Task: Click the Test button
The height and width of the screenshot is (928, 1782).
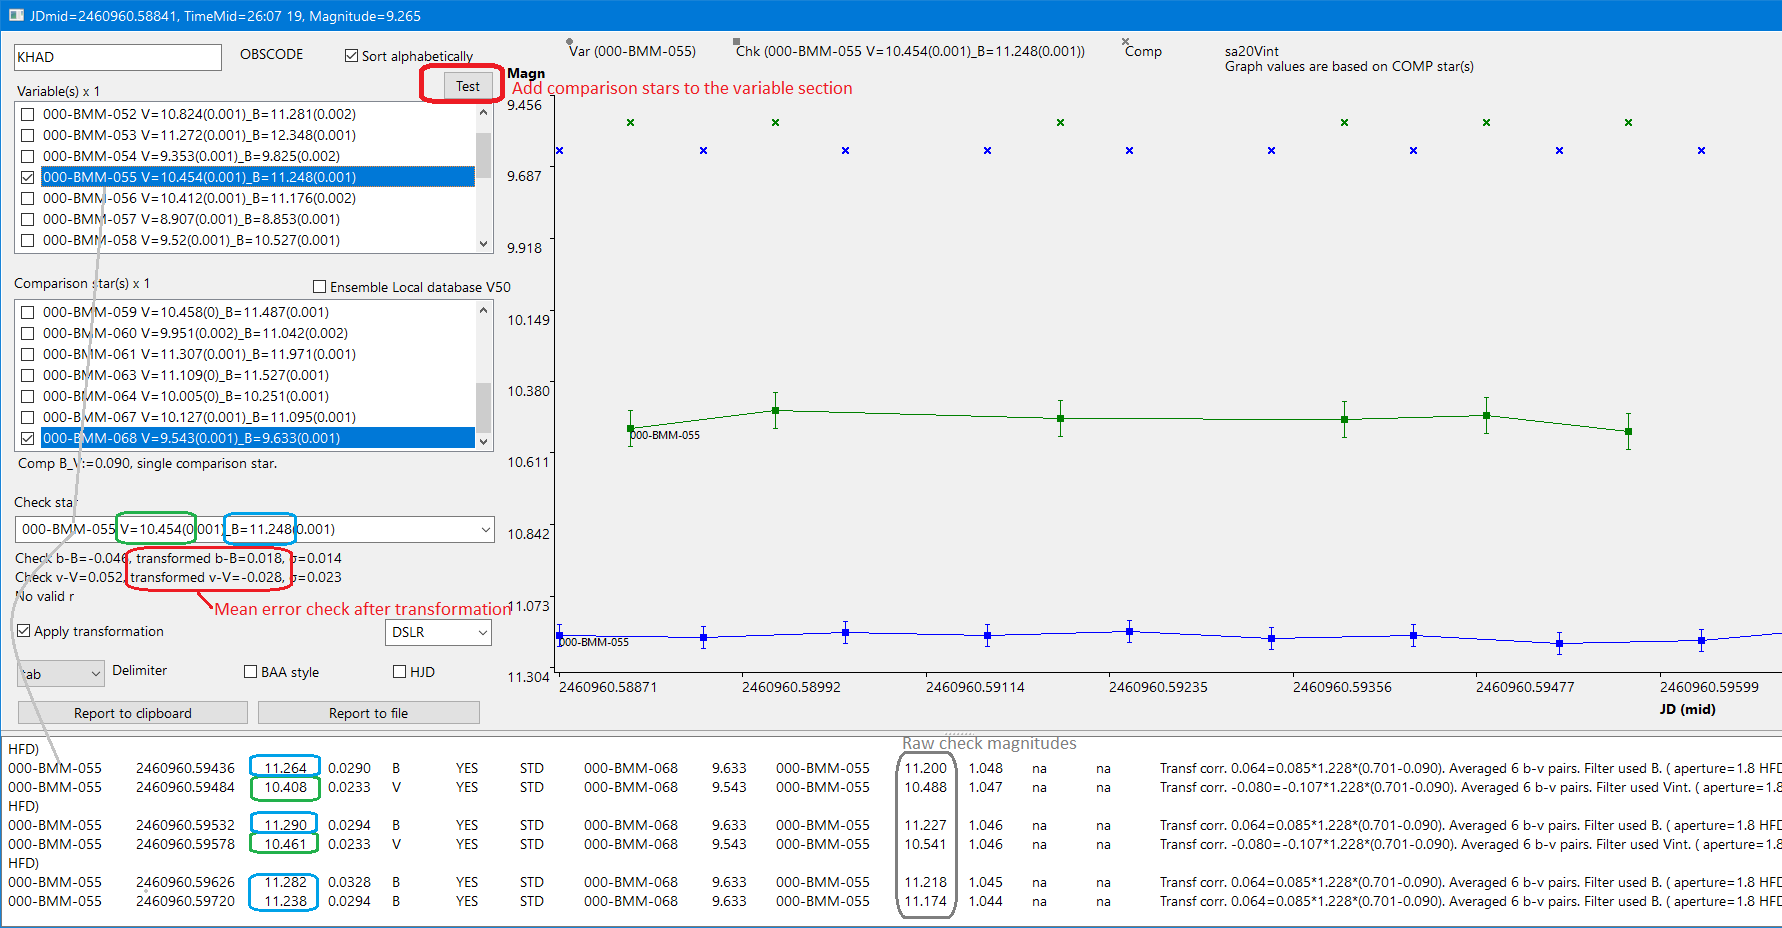Action: point(468,86)
